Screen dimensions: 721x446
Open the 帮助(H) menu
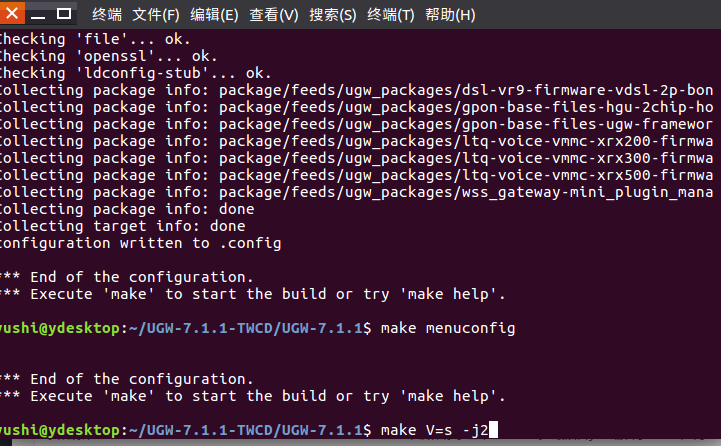coord(450,15)
